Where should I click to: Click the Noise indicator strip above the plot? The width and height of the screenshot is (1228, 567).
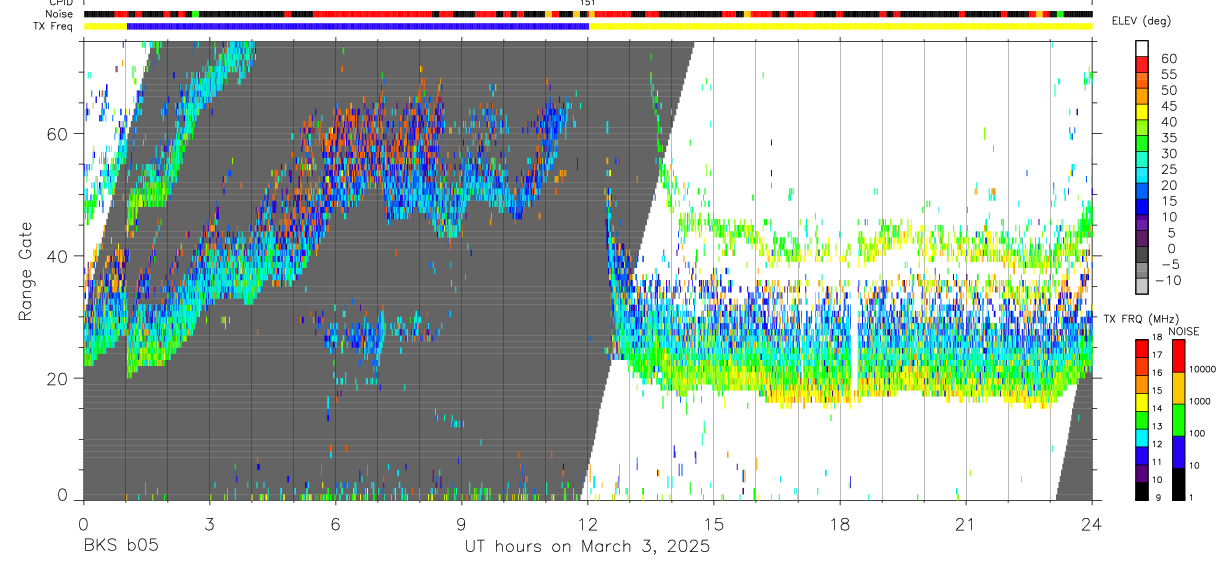(x=587, y=14)
